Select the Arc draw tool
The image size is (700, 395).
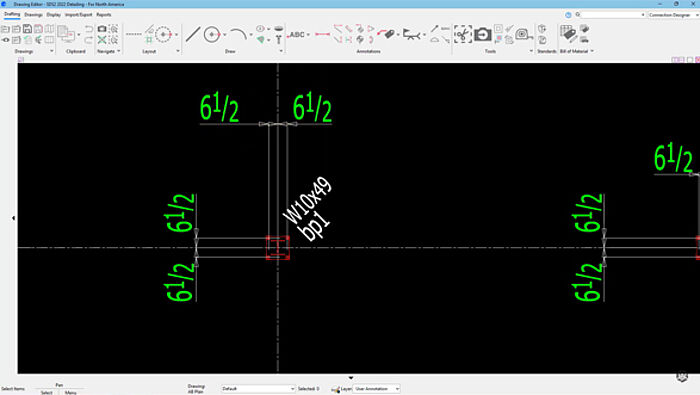tap(238, 34)
